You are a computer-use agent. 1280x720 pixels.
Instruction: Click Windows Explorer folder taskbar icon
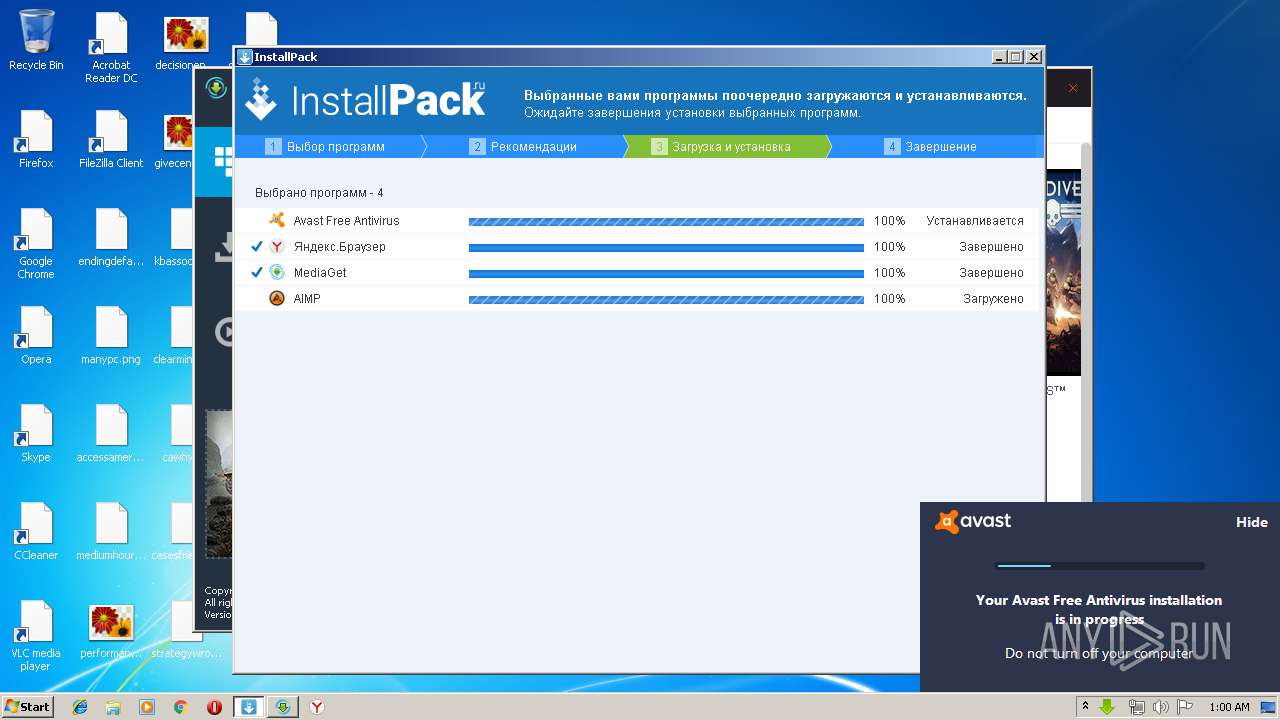click(114, 707)
